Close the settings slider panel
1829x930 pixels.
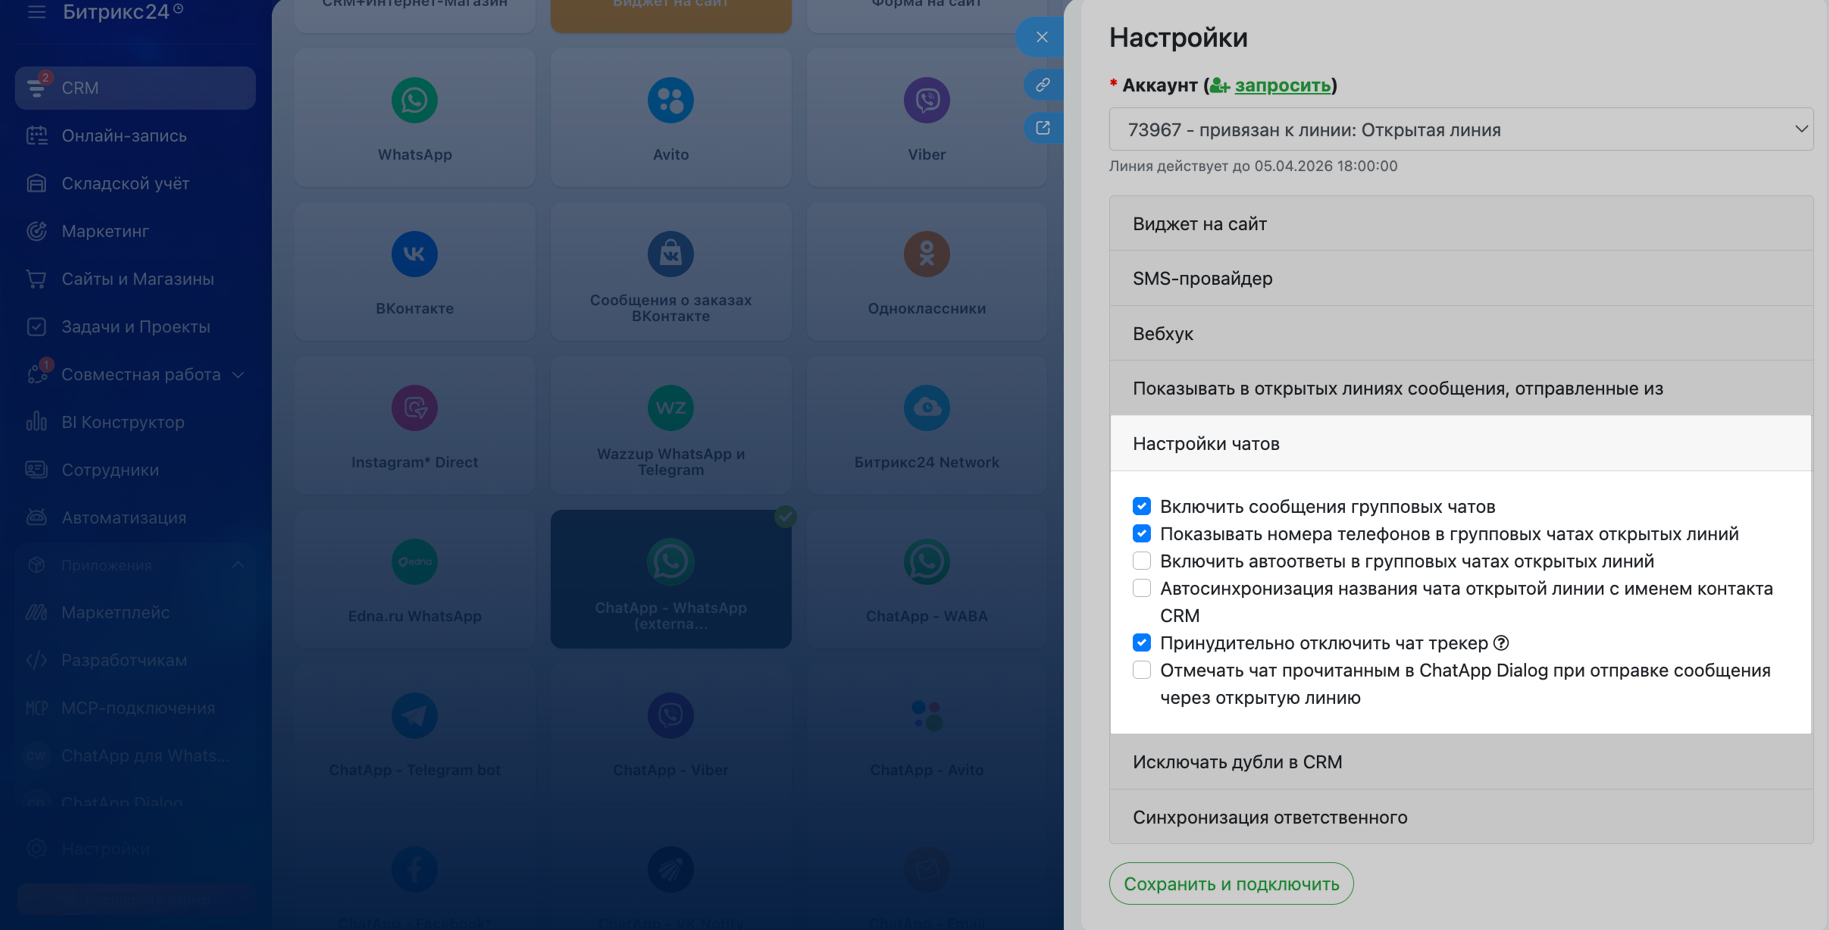[1042, 37]
